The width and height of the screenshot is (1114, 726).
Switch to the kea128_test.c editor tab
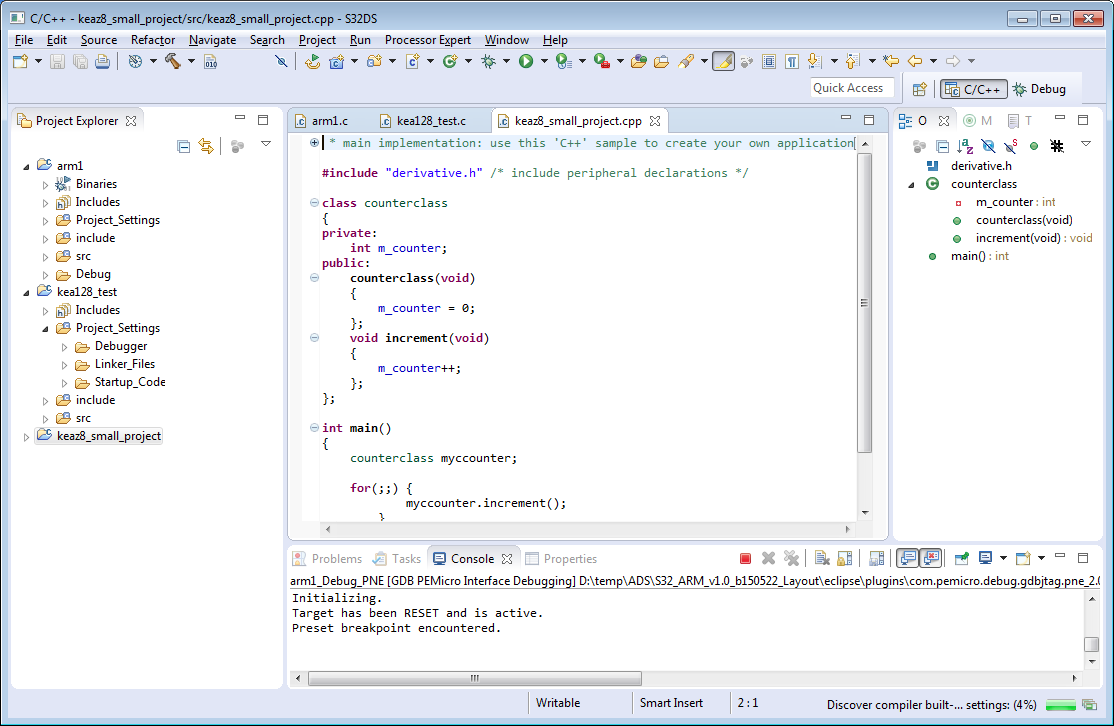click(430, 121)
